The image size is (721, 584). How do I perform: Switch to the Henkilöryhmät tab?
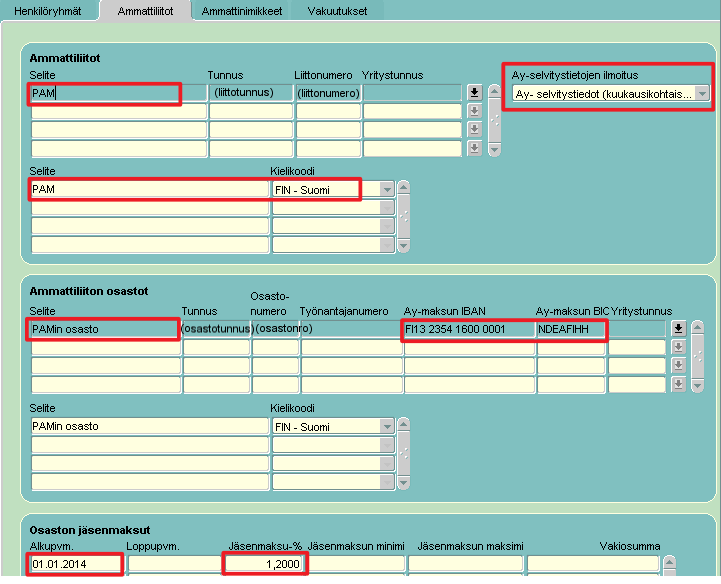click(x=48, y=11)
